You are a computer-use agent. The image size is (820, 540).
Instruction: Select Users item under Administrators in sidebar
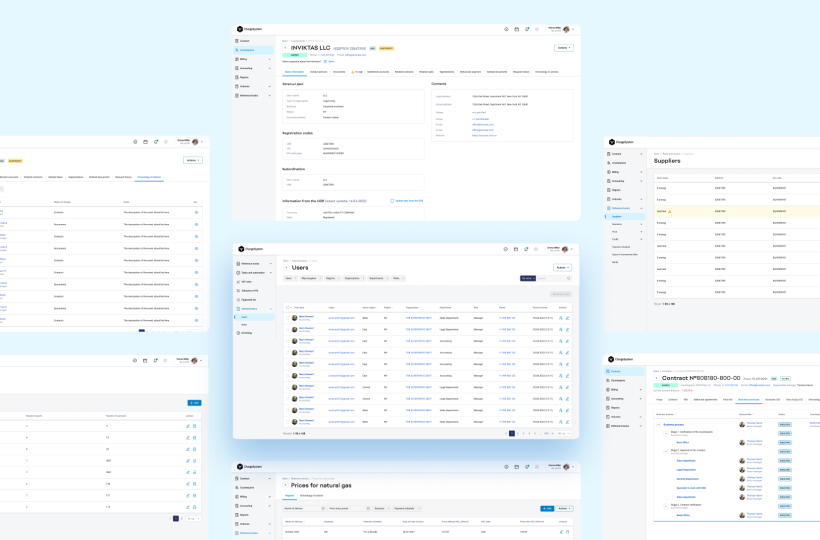pos(245,317)
